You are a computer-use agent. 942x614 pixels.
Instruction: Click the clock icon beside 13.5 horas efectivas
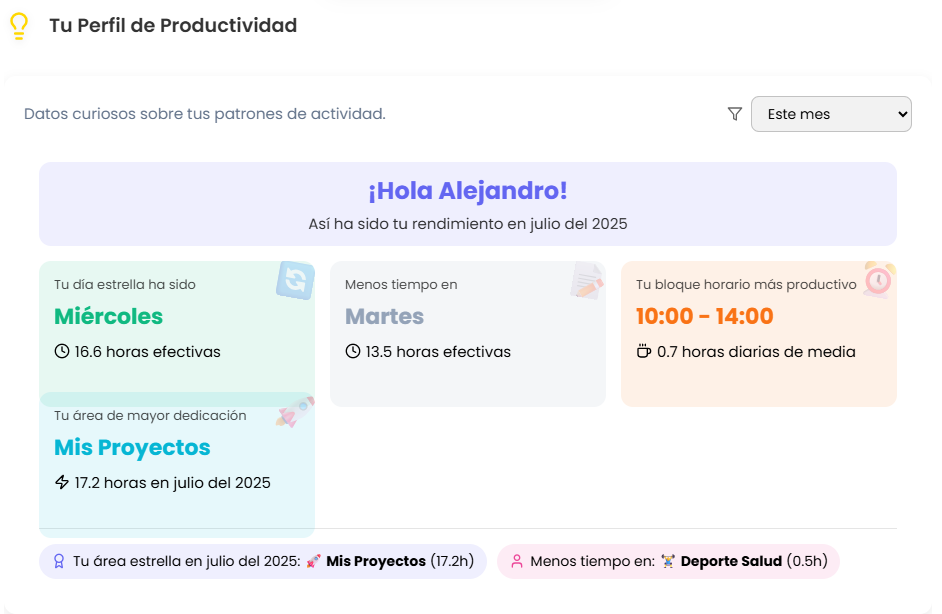[353, 352]
